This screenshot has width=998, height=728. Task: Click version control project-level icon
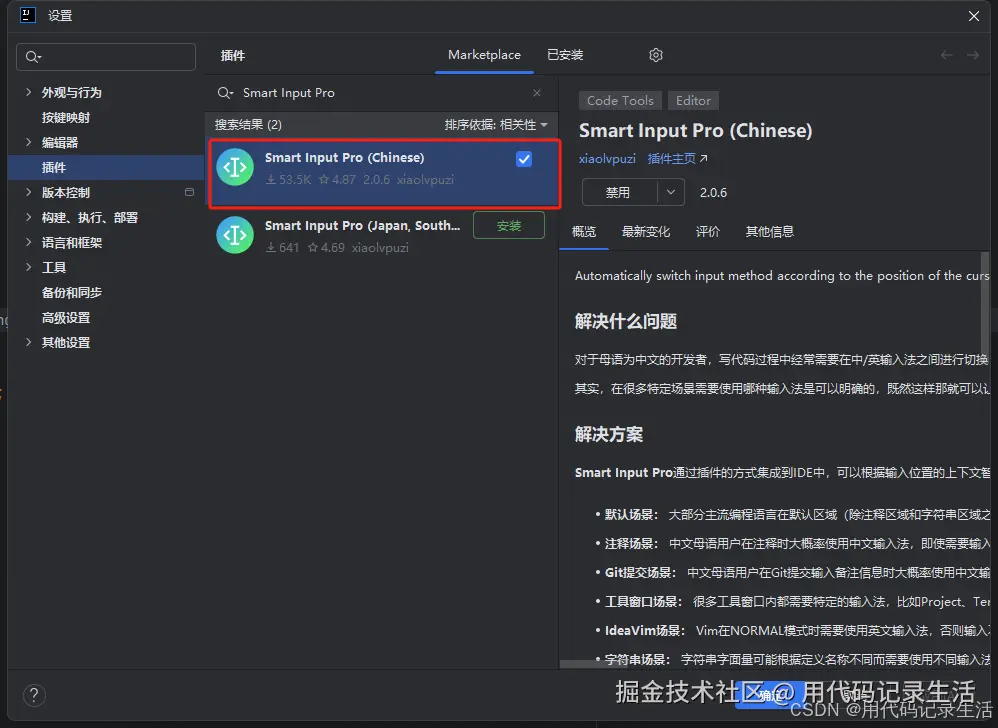point(189,192)
